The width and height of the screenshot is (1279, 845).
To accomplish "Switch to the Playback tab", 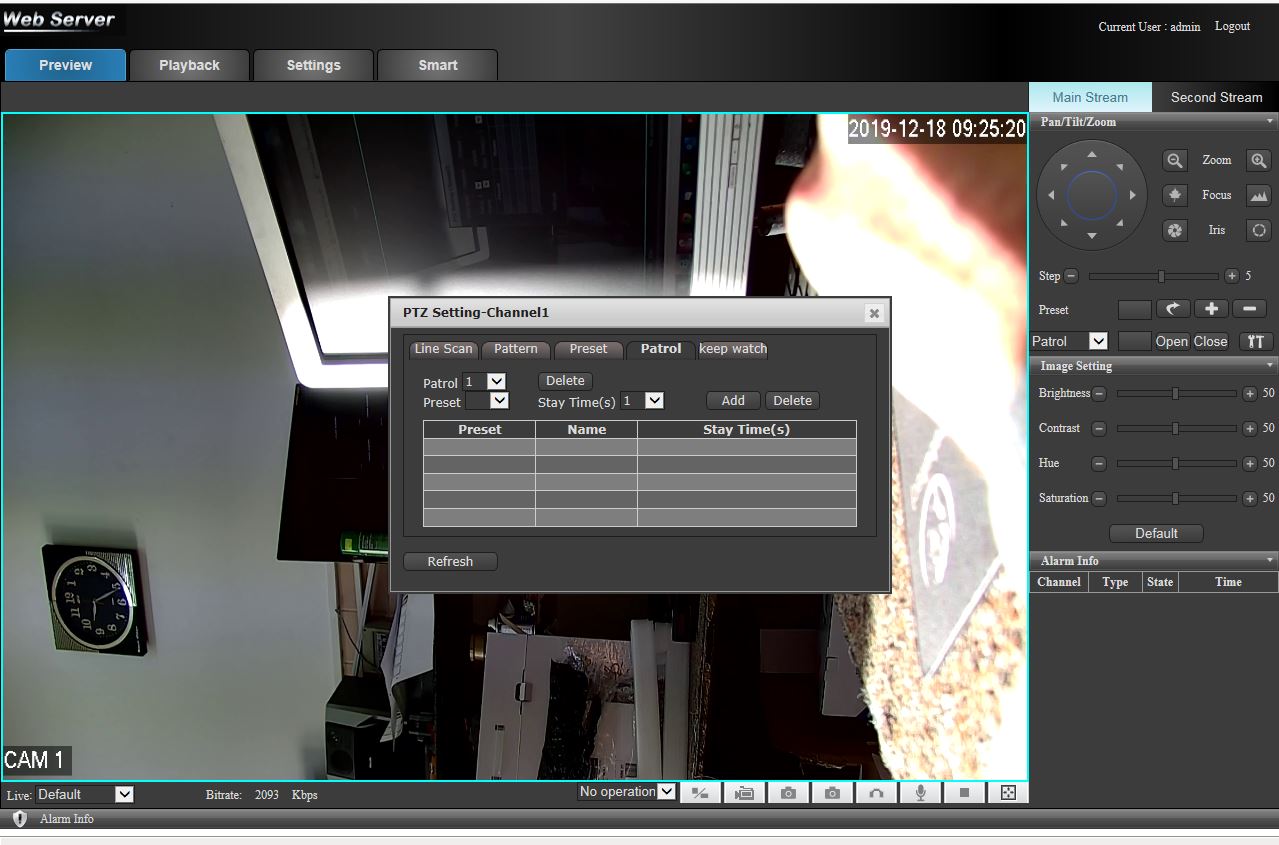I will (189, 65).
